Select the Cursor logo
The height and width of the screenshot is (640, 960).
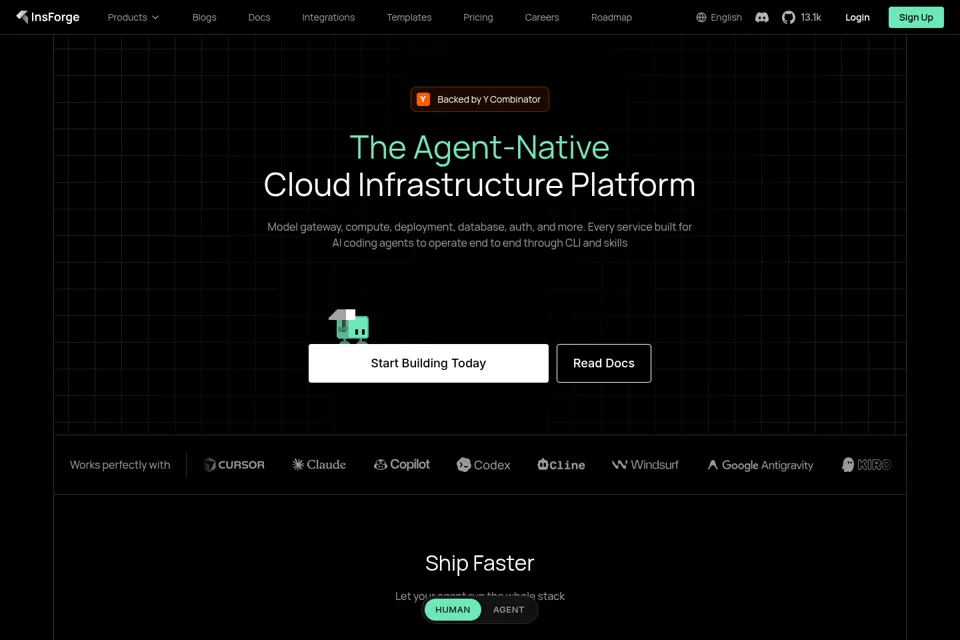click(x=234, y=465)
